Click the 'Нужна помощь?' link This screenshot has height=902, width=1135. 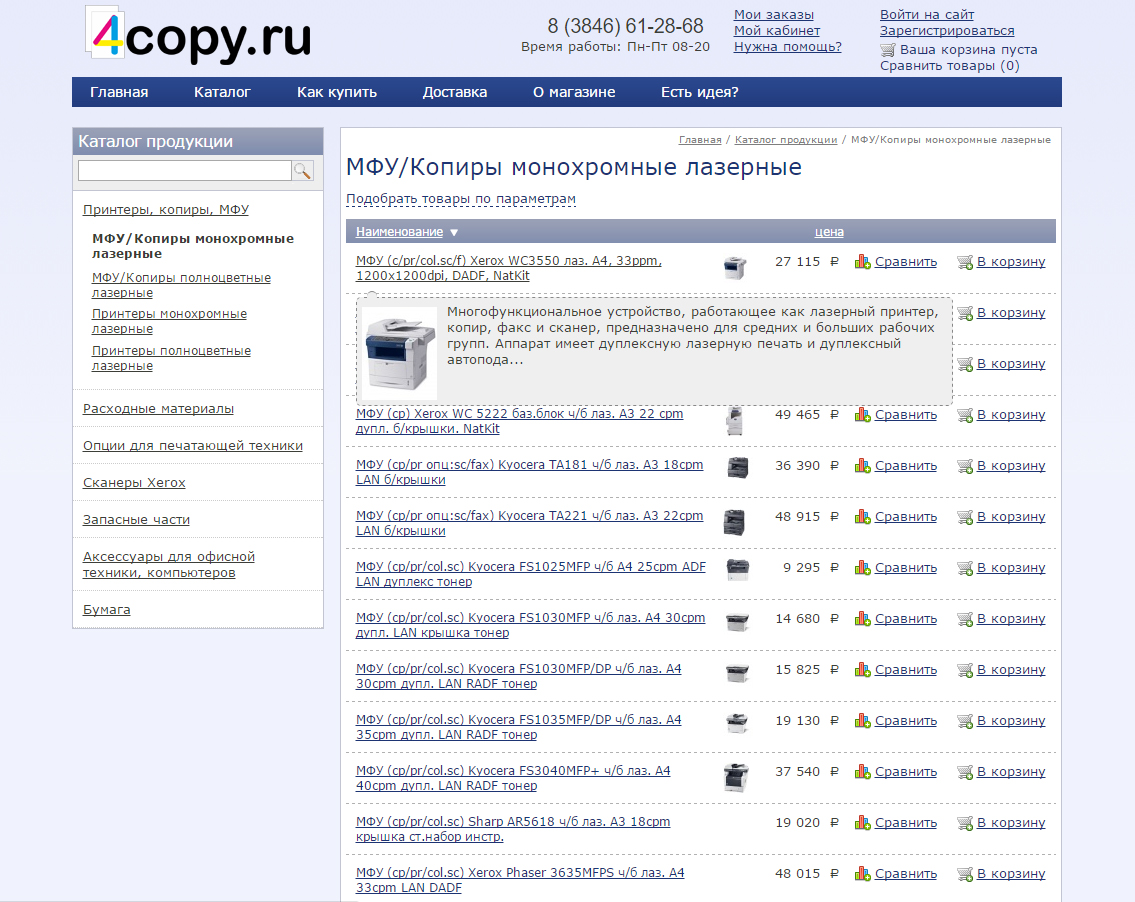788,46
